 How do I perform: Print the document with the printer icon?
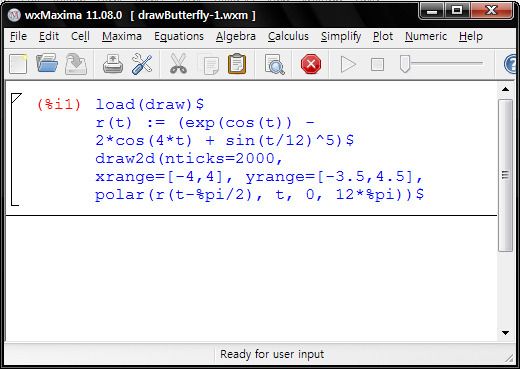(113, 64)
